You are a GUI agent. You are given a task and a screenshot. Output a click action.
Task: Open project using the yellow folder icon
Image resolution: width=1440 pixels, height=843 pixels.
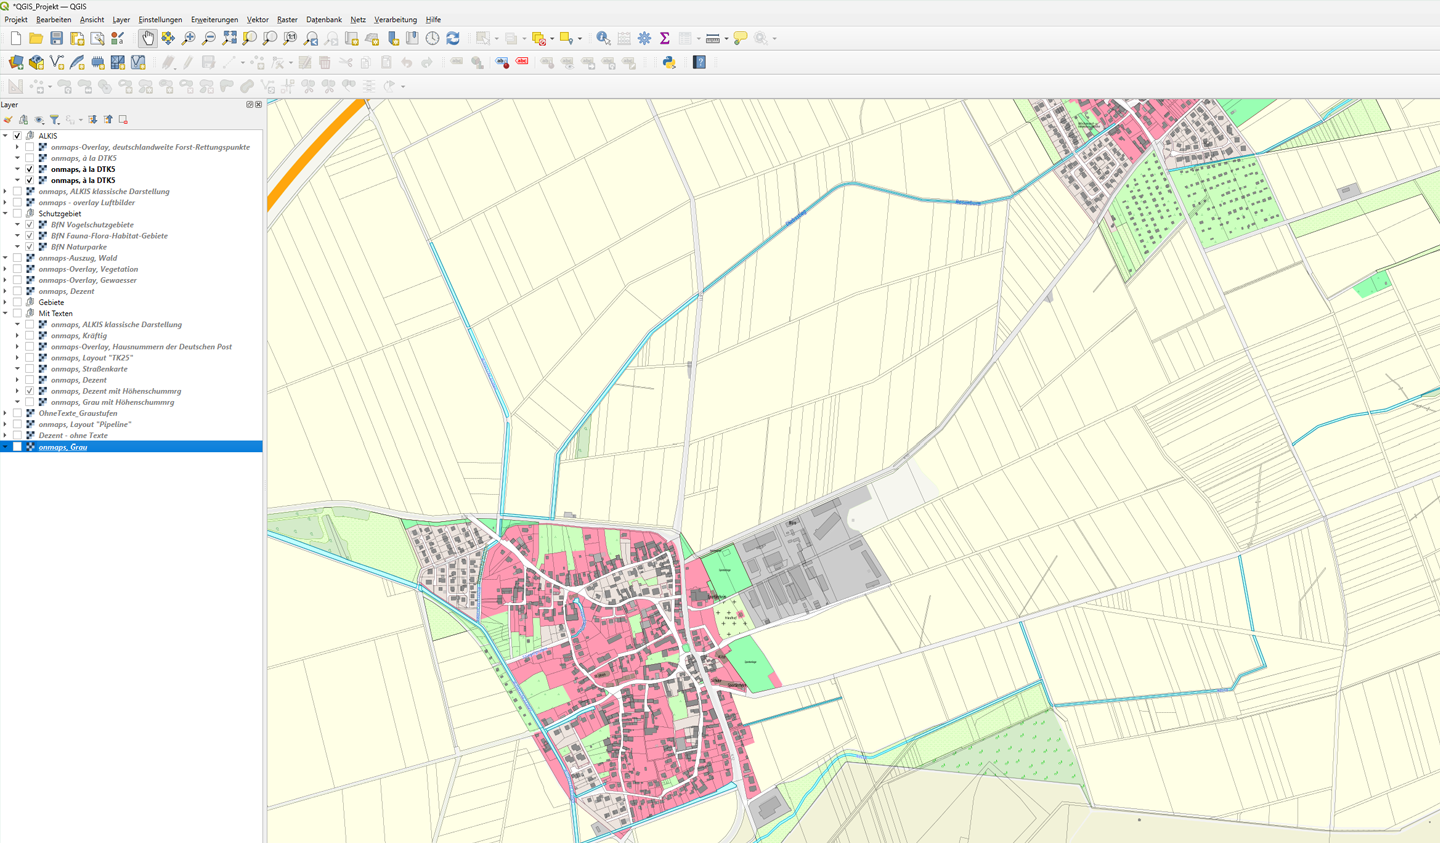click(x=36, y=38)
